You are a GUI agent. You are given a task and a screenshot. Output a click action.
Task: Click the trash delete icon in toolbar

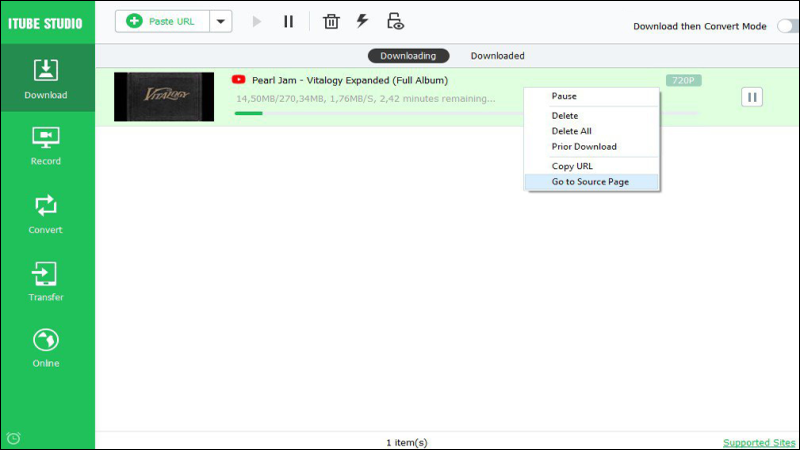tap(331, 21)
